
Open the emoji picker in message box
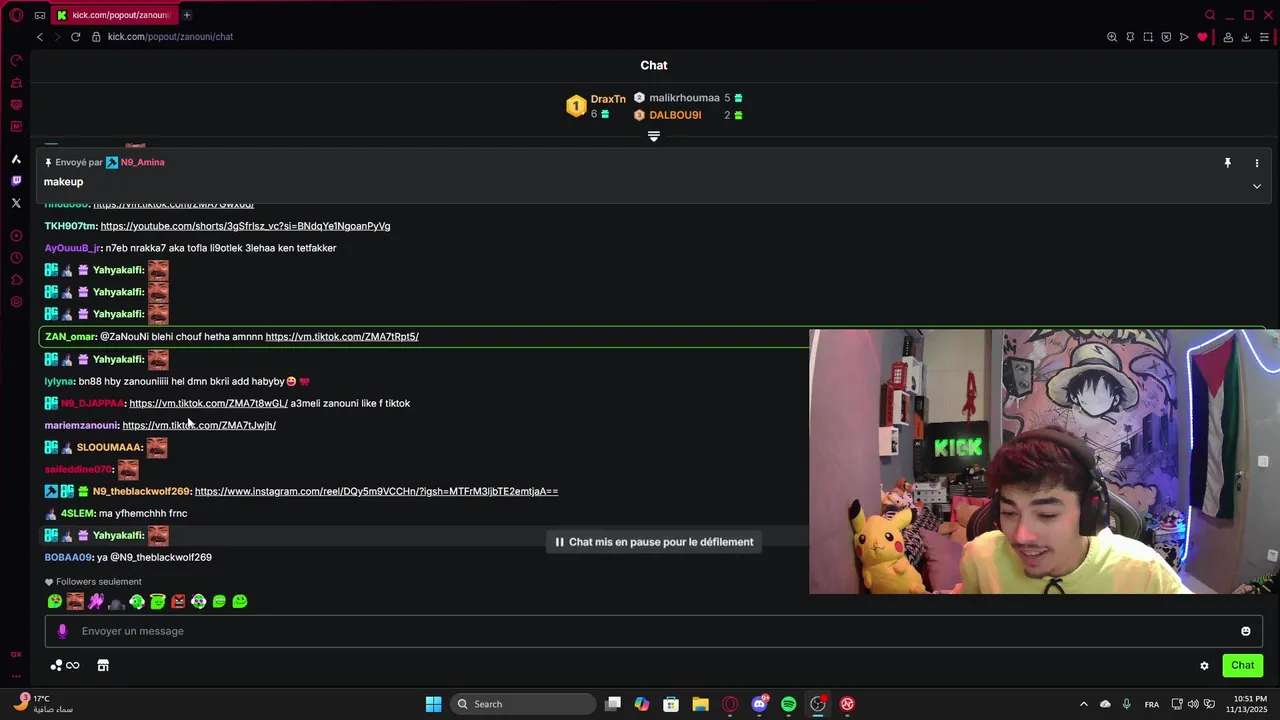point(1246,631)
